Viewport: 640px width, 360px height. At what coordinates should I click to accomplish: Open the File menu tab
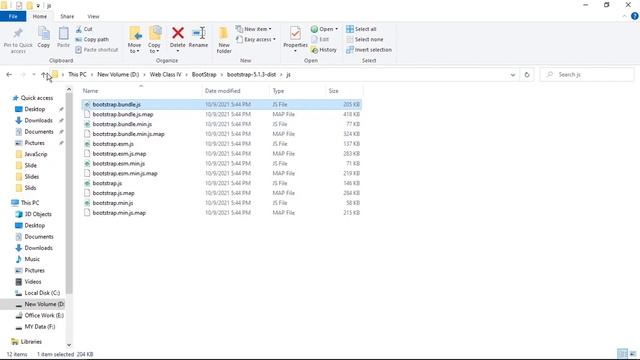(13, 16)
